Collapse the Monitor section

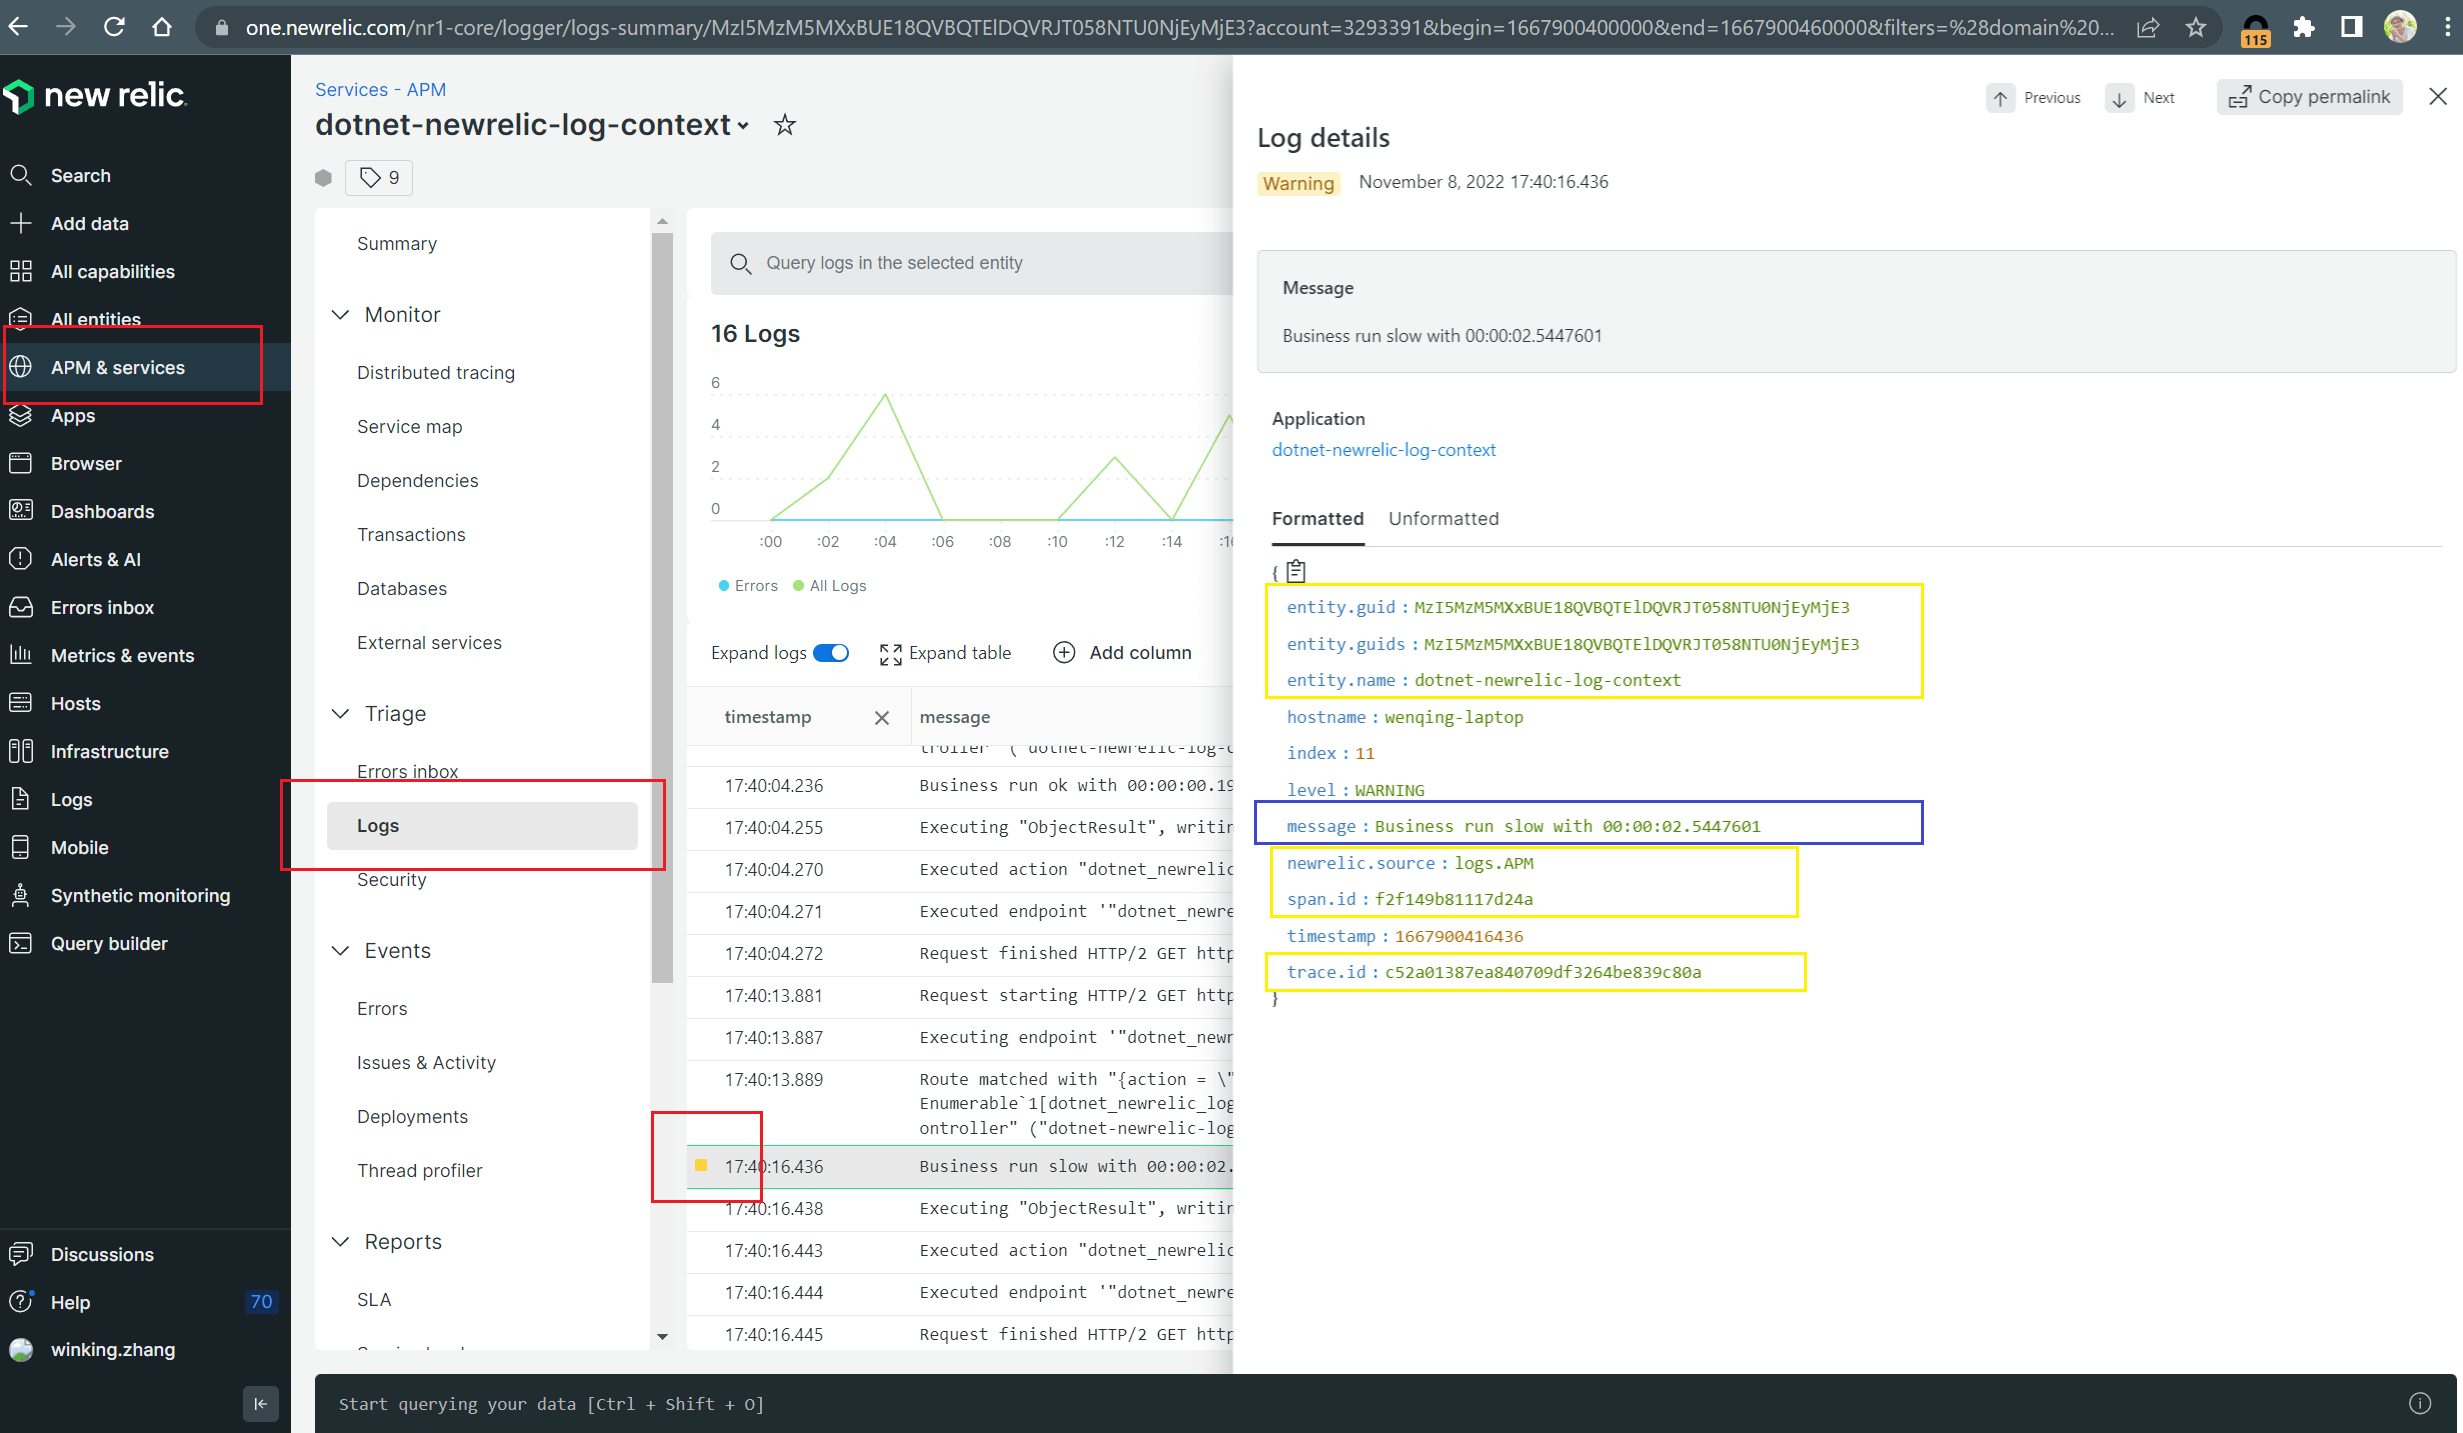pyautogui.click(x=340, y=315)
